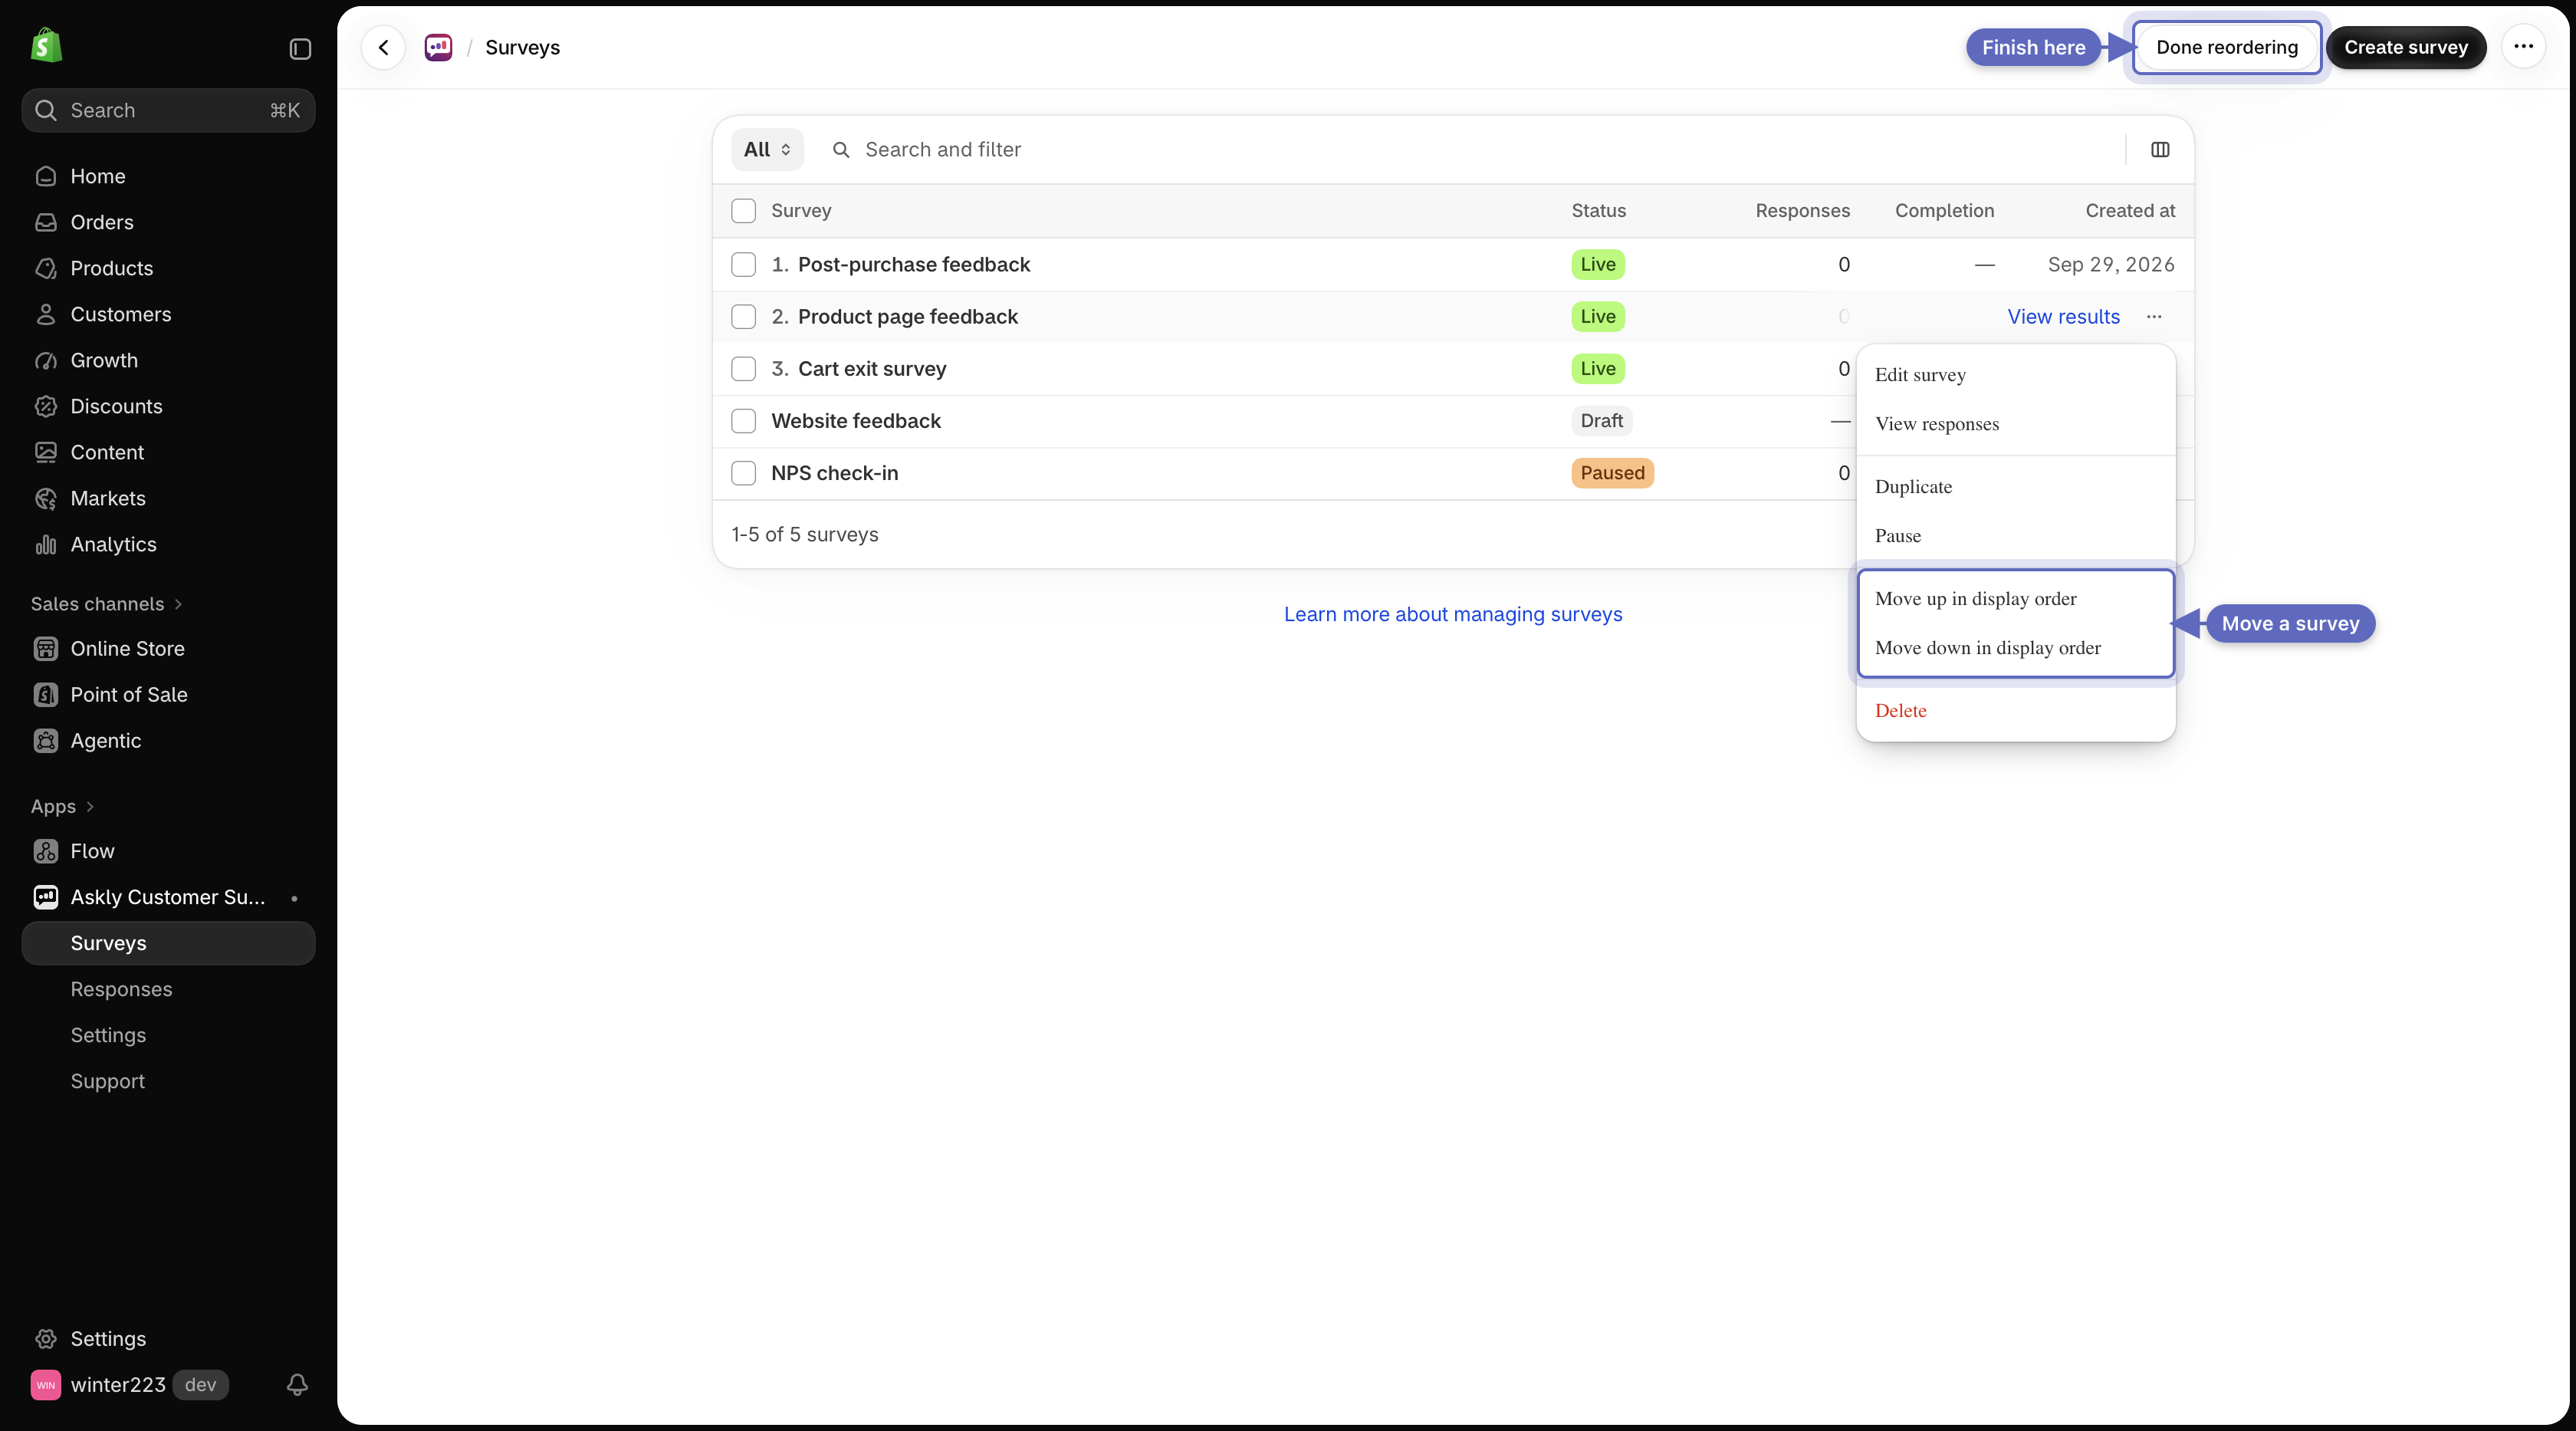Click the back arrow button
2576x1431 pixels.
coord(383,47)
